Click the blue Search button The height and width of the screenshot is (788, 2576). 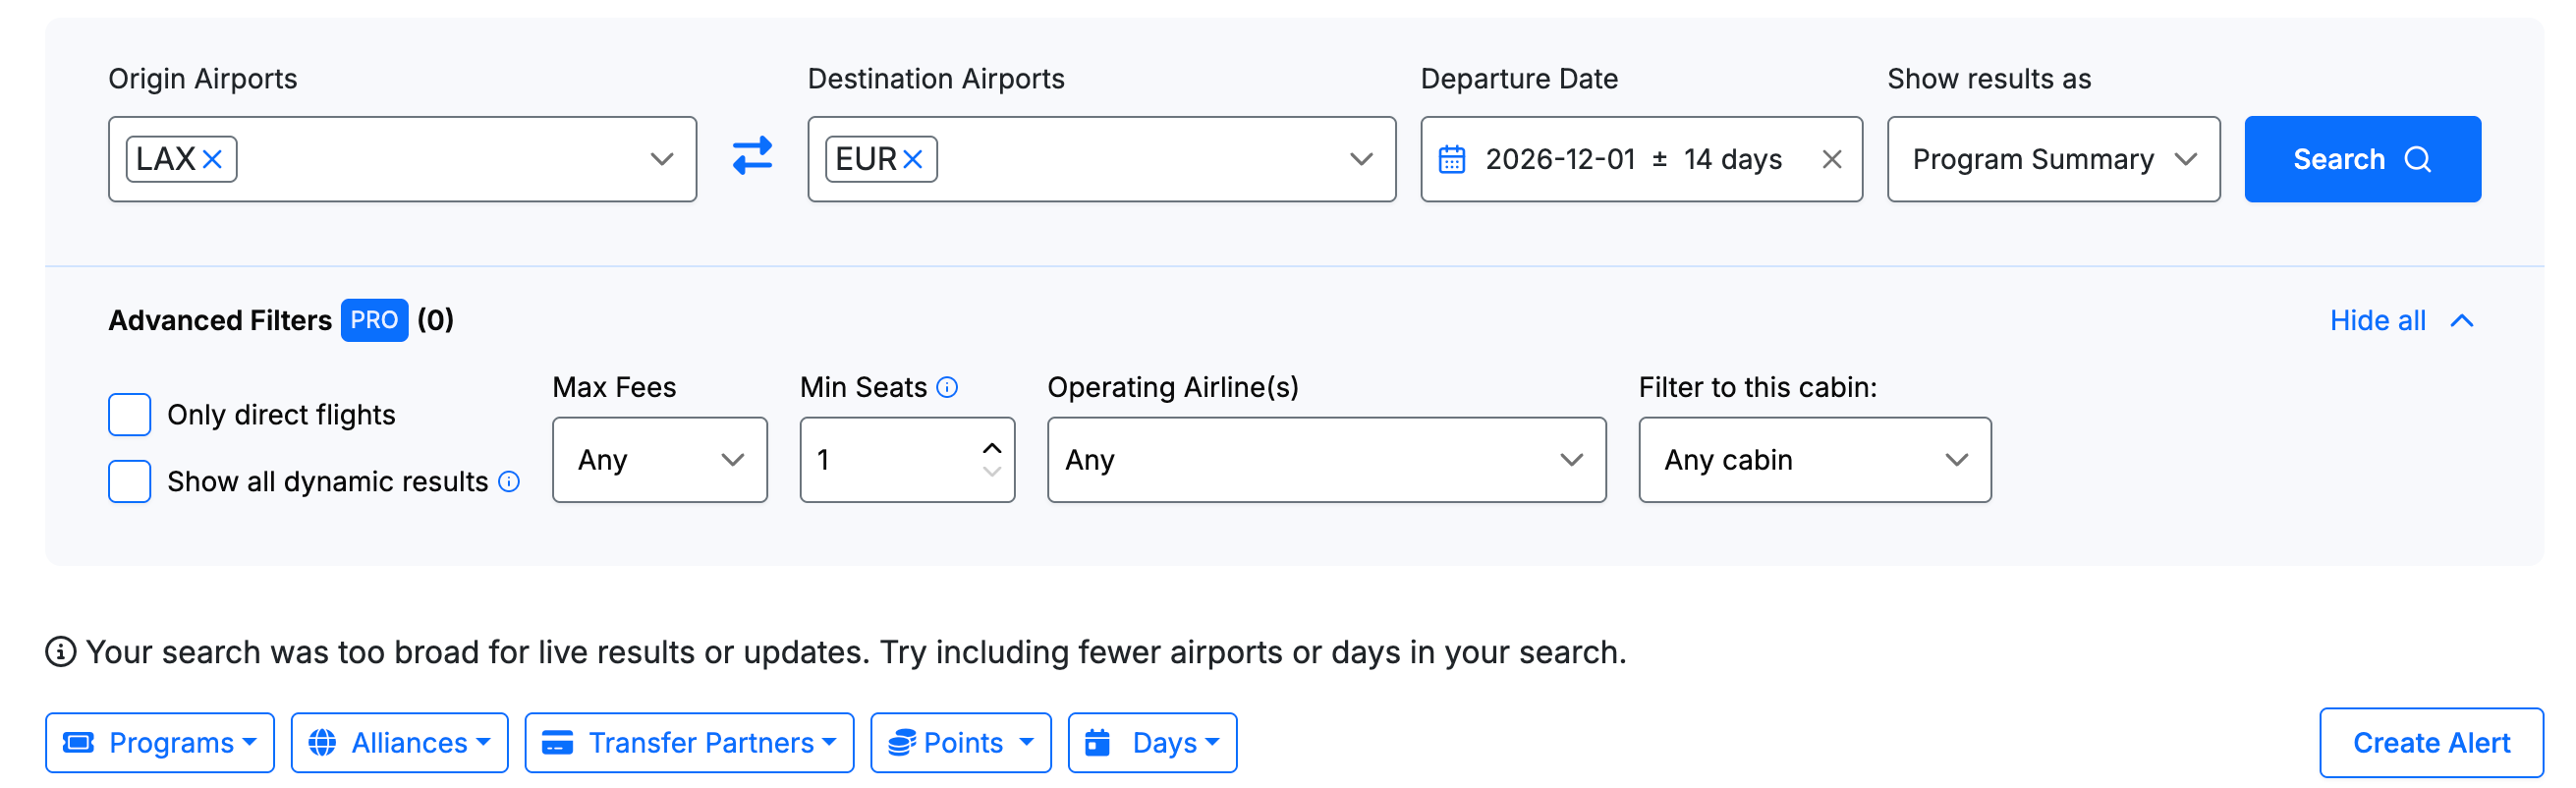[x=2361, y=159]
